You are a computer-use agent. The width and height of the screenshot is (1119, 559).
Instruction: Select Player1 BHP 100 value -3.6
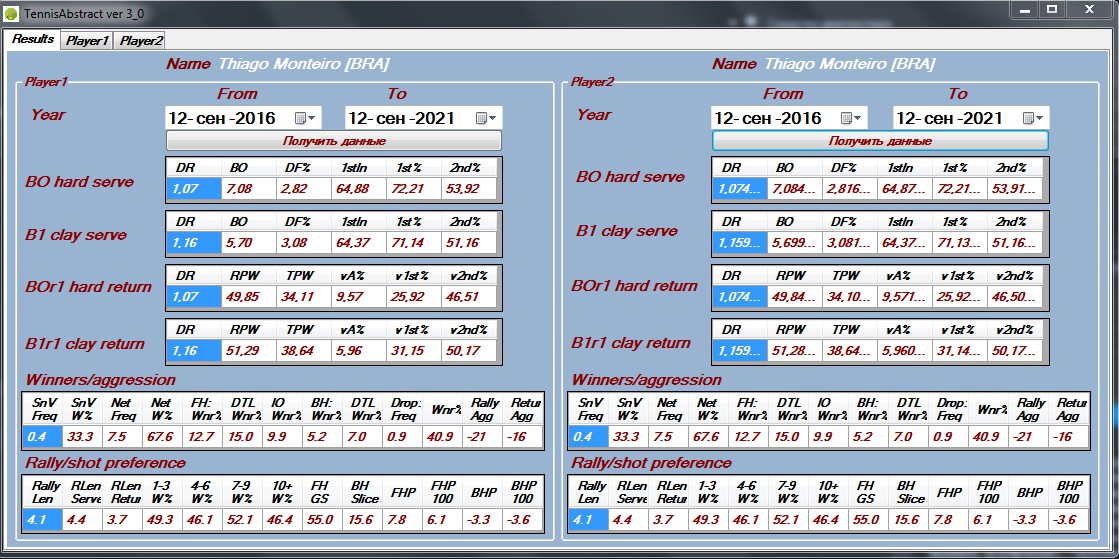522,520
